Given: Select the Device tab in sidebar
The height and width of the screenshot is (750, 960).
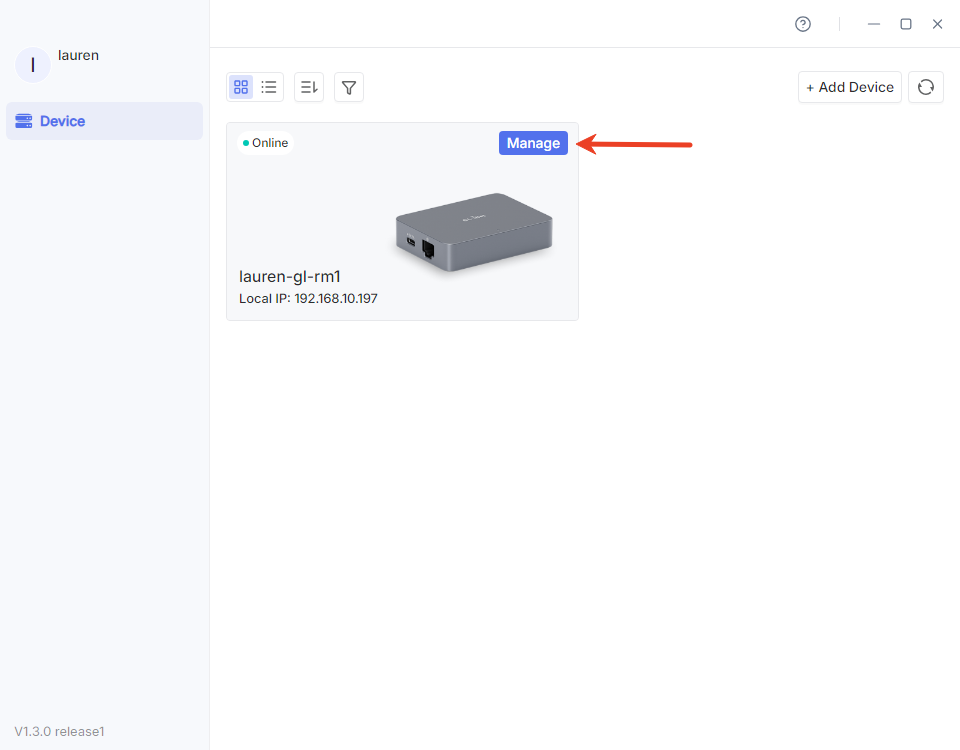Looking at the screenshot, I should [x=104, y=121].
